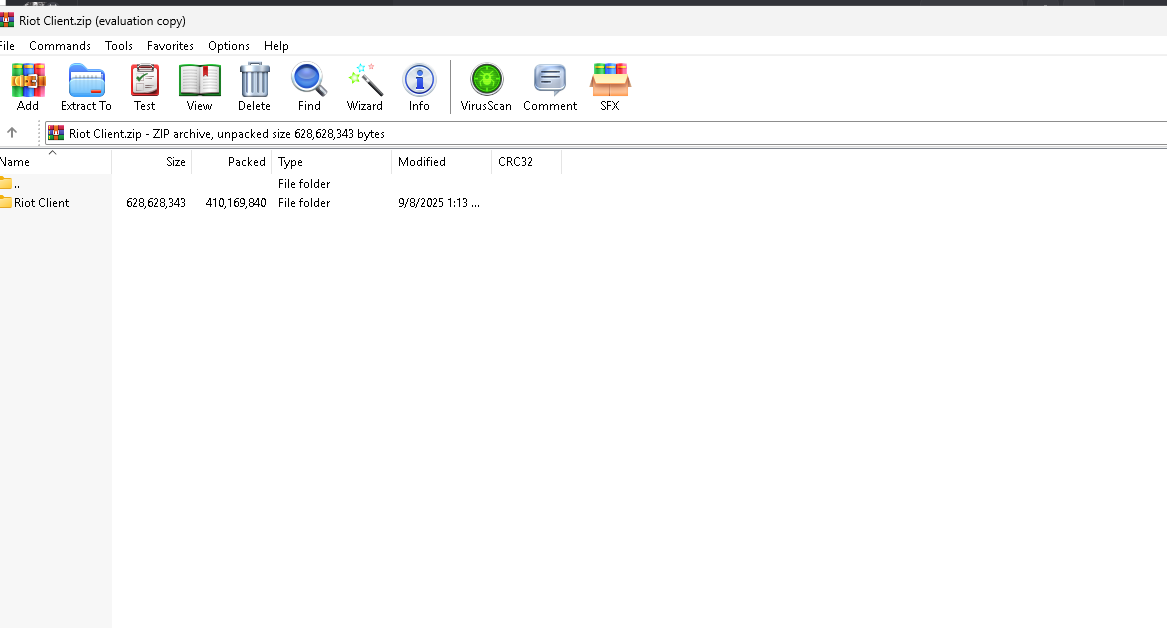Open the View toolbar icon
Image resolution: width=1167 pixels, height=628 pixels.
pos(199,86)
